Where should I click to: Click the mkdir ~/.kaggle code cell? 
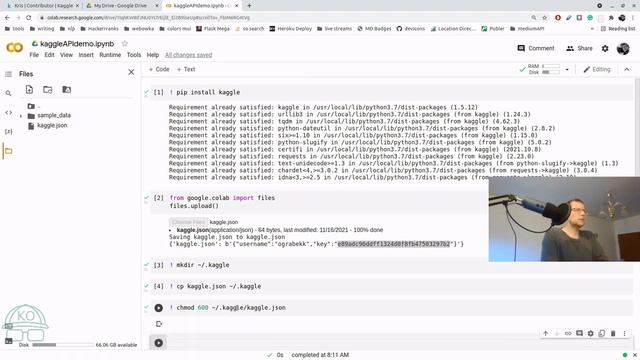[x=392, y=265]
